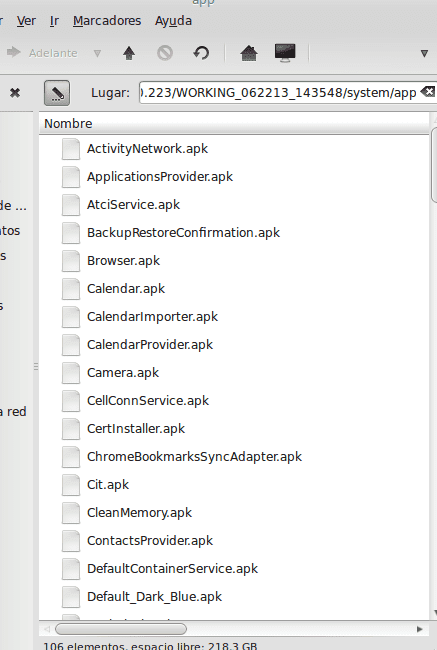Click the file icon of Calendar.apk
The height and width of the screenshot is (650, 437).
71,289
